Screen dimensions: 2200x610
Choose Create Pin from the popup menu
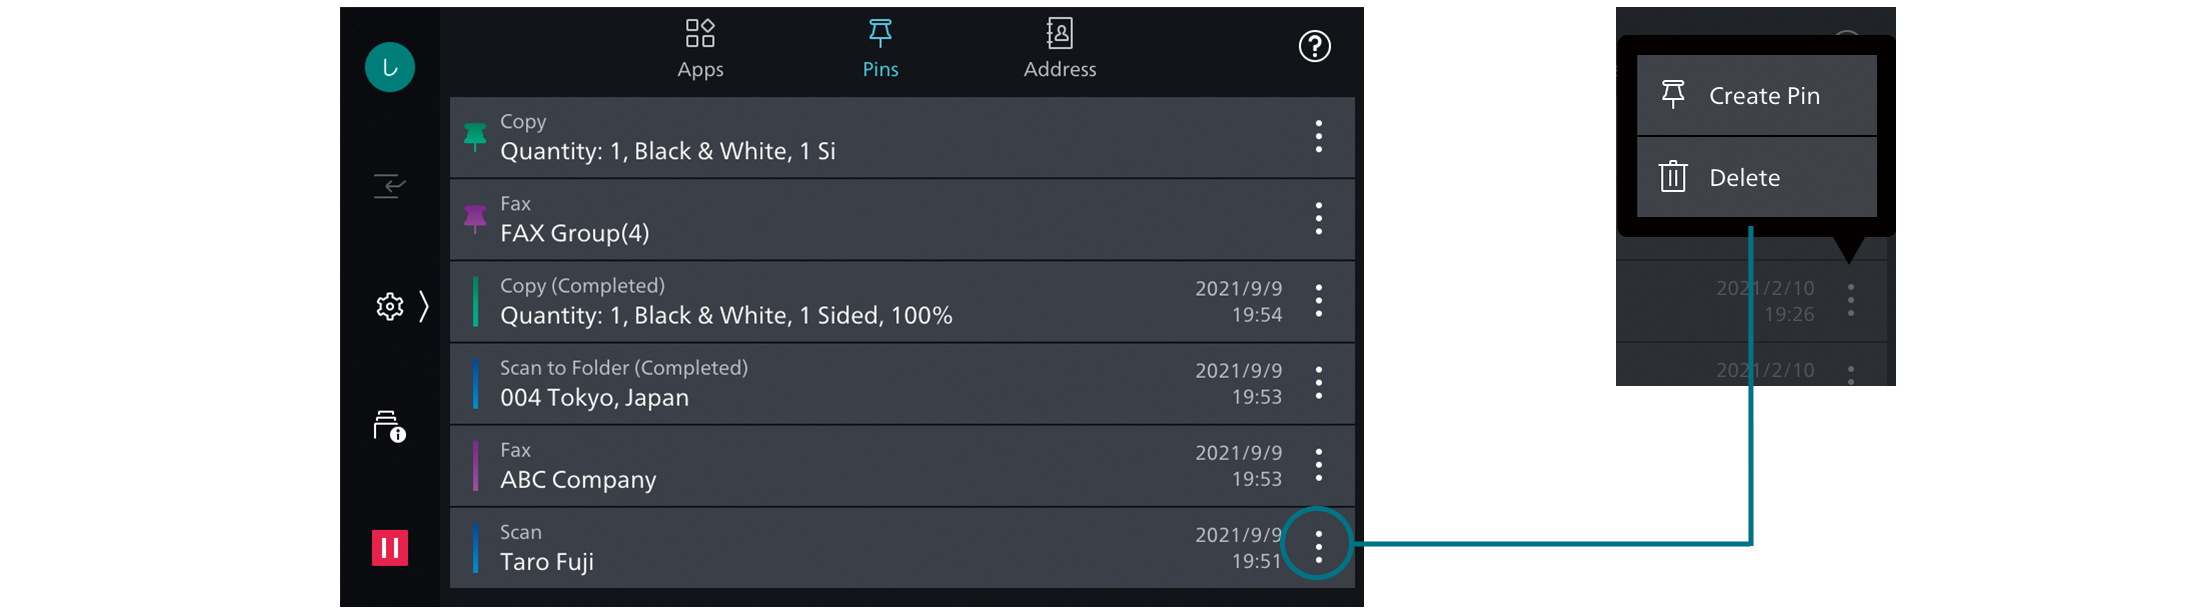click(x=1756, y=96)
